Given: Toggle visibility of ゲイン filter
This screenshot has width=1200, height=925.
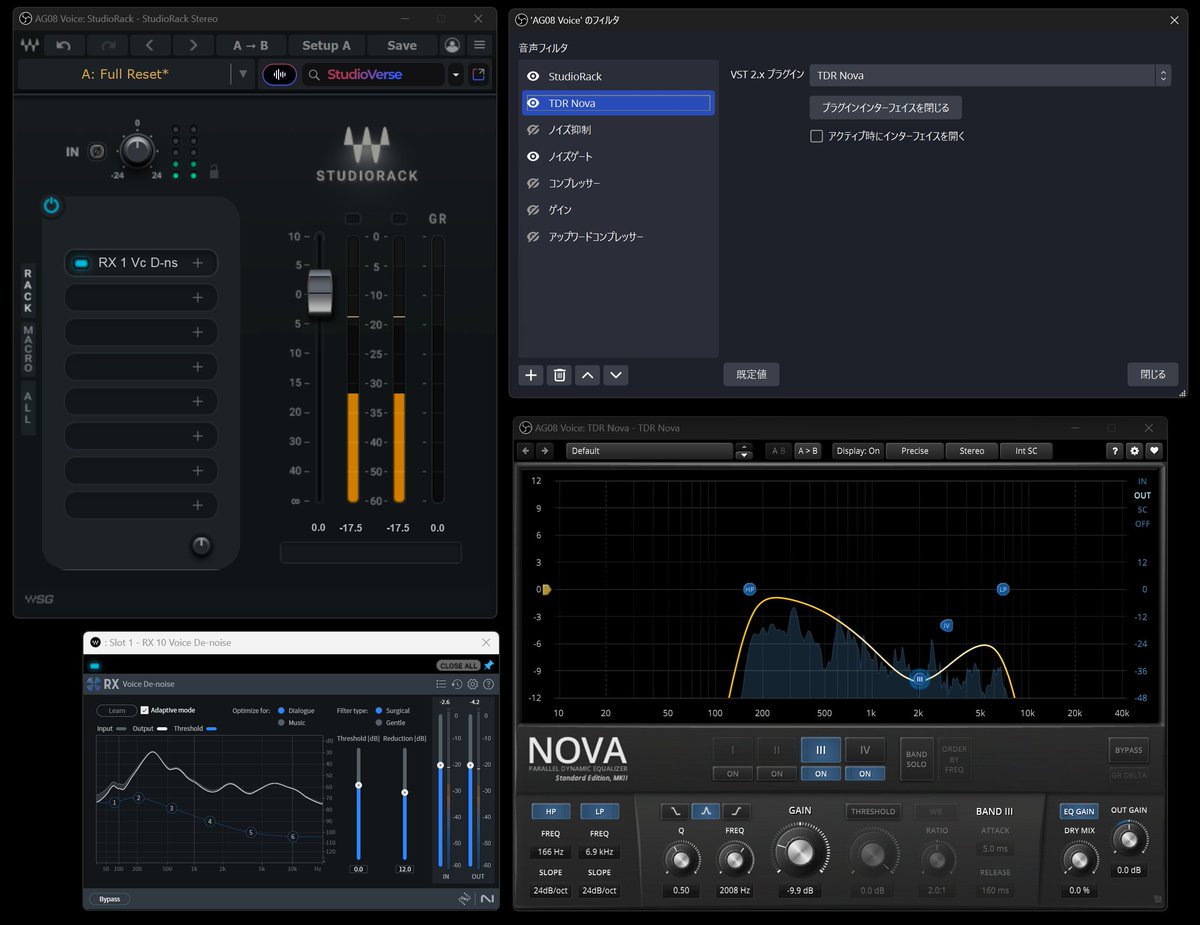Looking at the screenshot, I should point(533,210).
